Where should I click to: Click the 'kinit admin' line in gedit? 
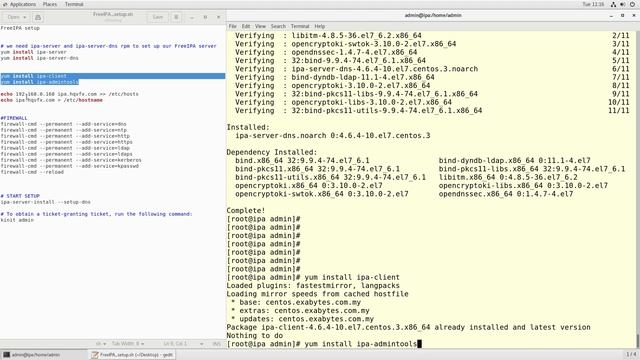pyautogui.click(x=17, y=220)
